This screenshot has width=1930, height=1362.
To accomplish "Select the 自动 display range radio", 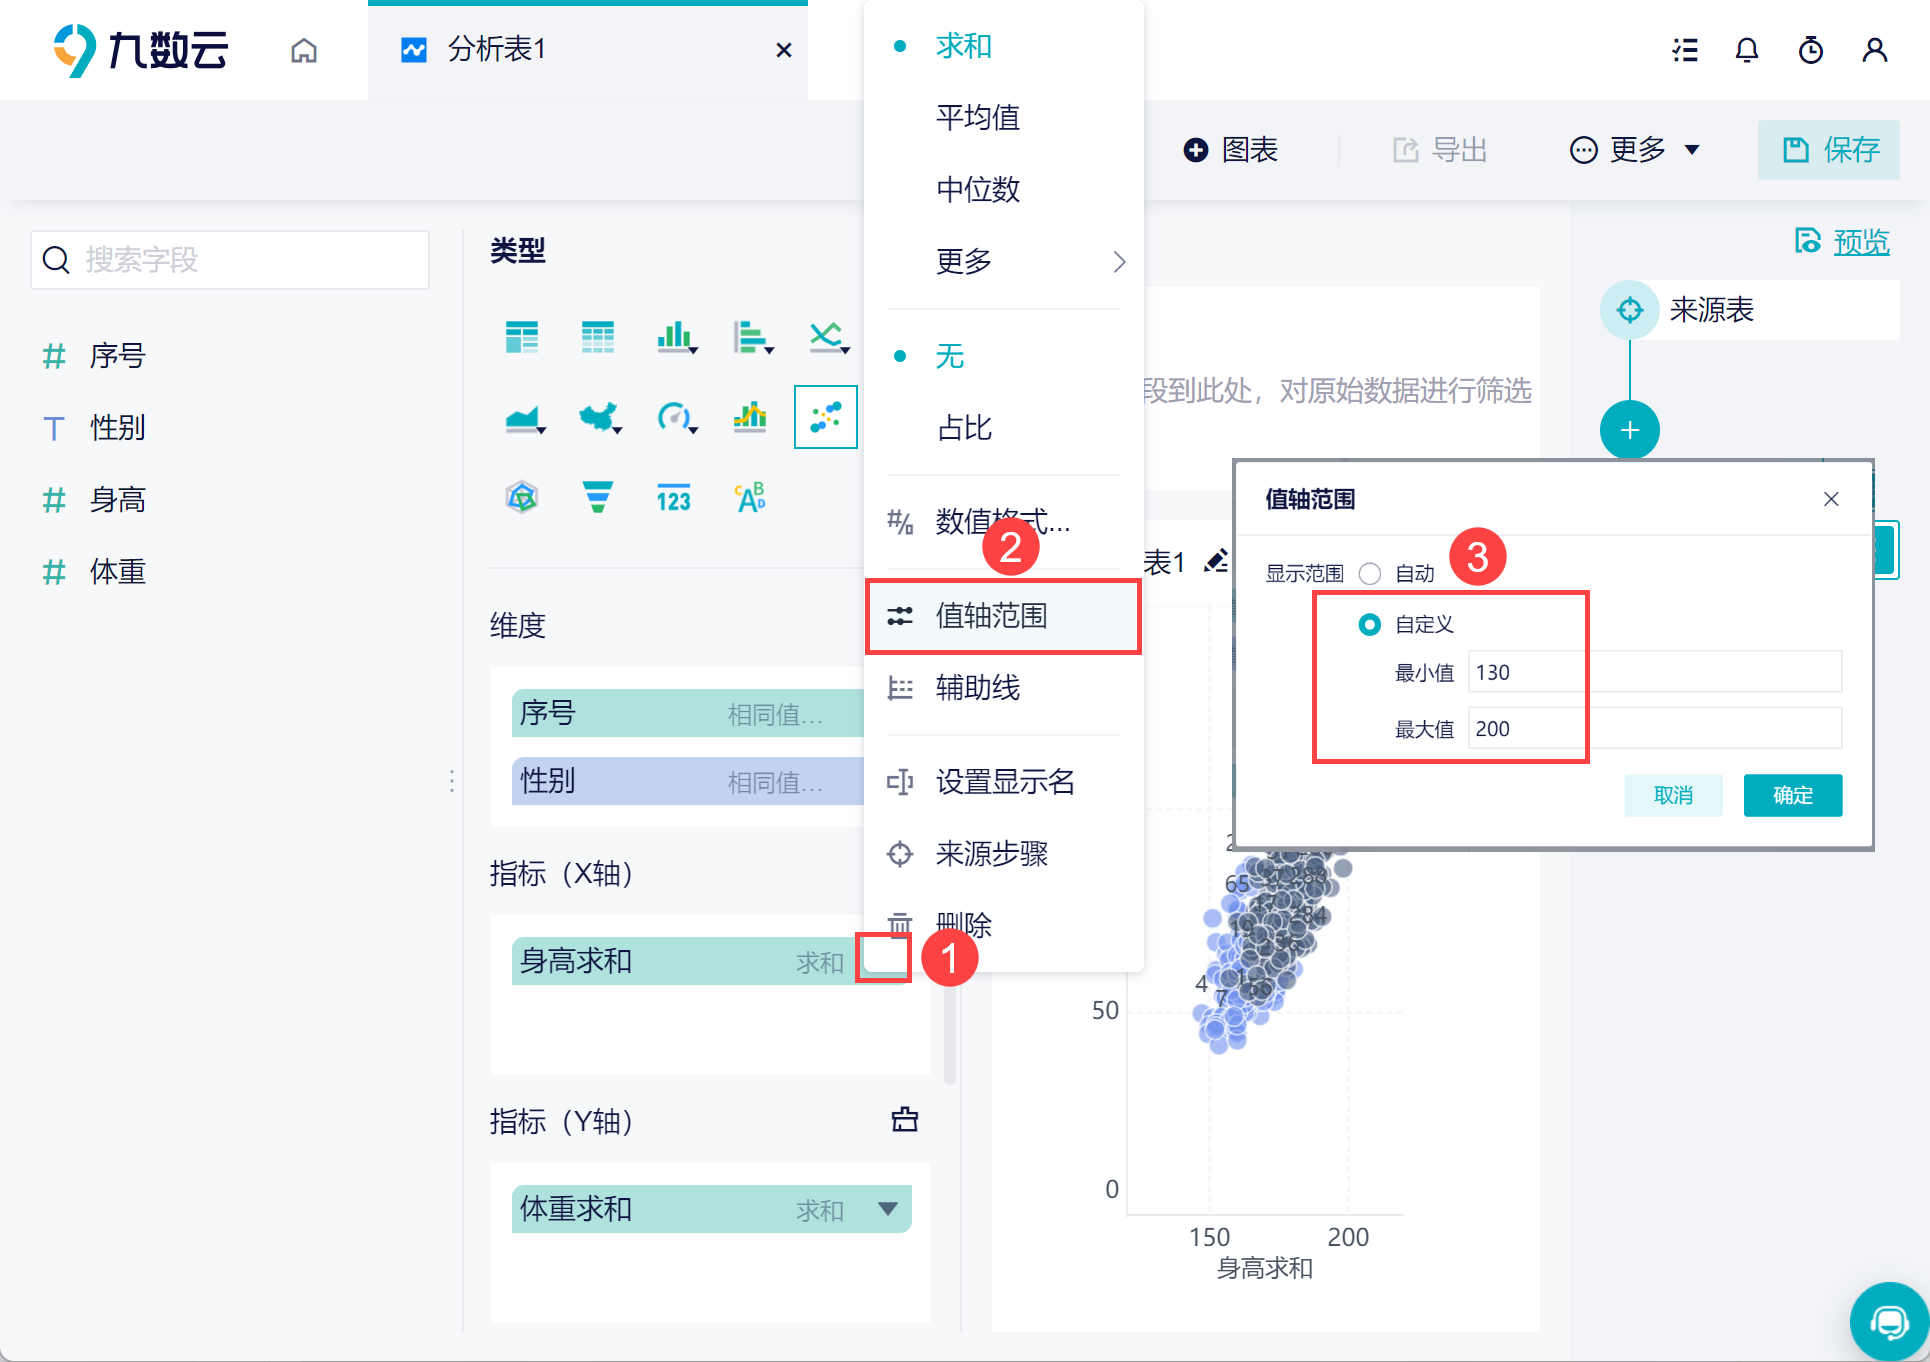I will 1370,573.
